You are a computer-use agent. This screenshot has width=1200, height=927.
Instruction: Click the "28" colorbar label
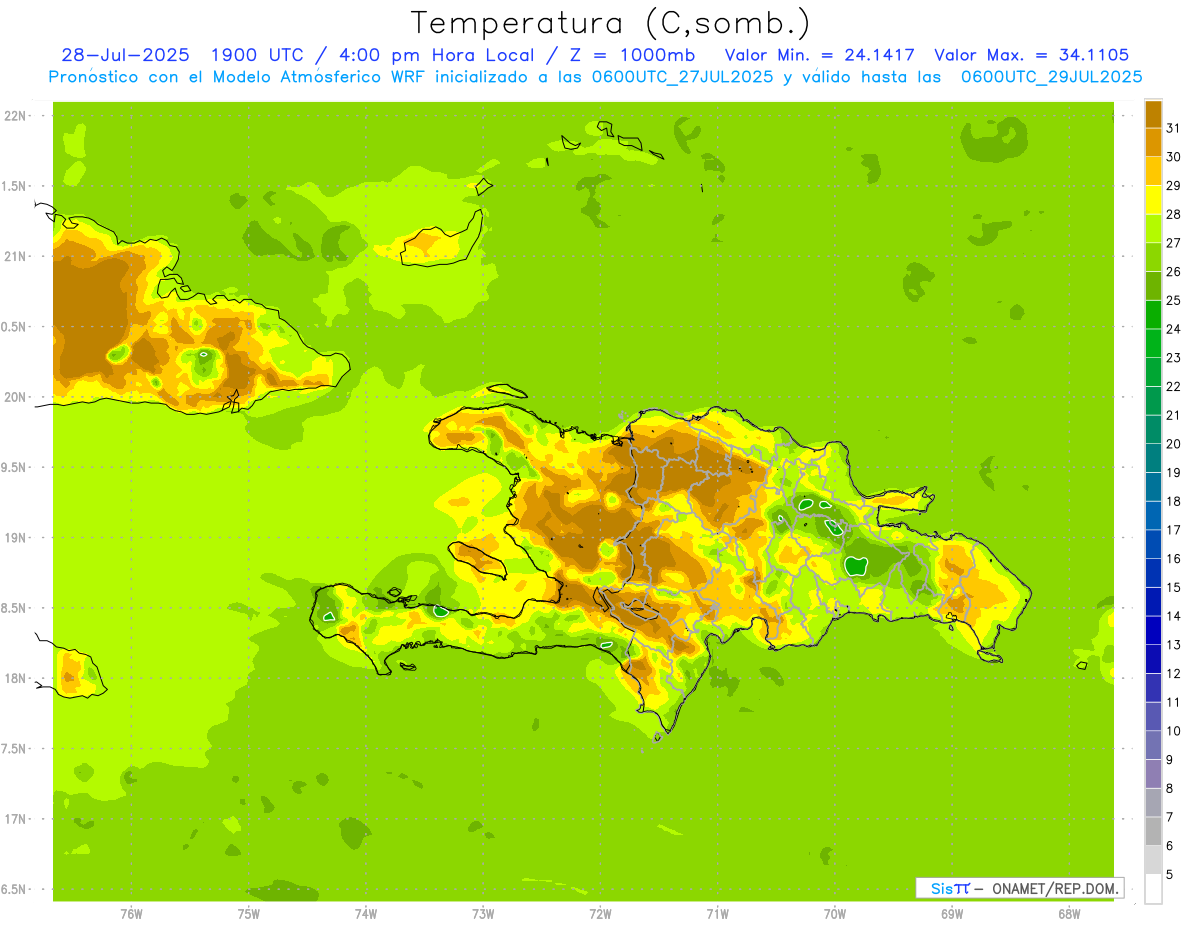(1173, 214)
